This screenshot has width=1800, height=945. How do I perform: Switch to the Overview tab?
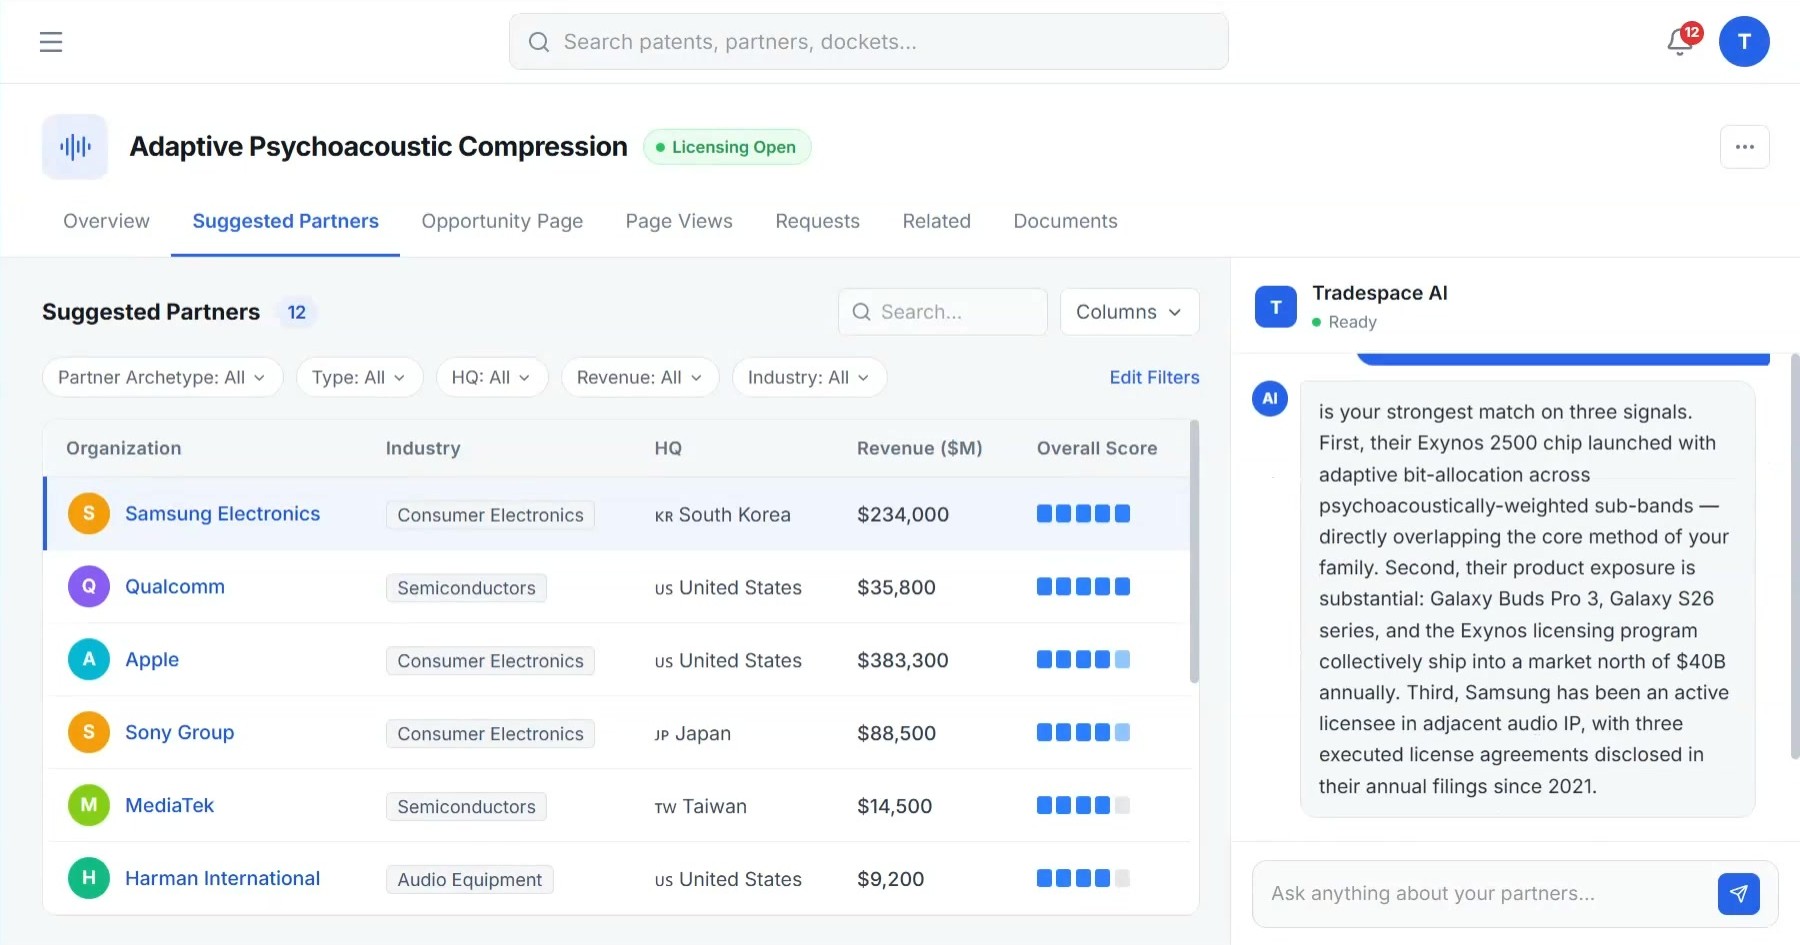(x=106, y=221)
